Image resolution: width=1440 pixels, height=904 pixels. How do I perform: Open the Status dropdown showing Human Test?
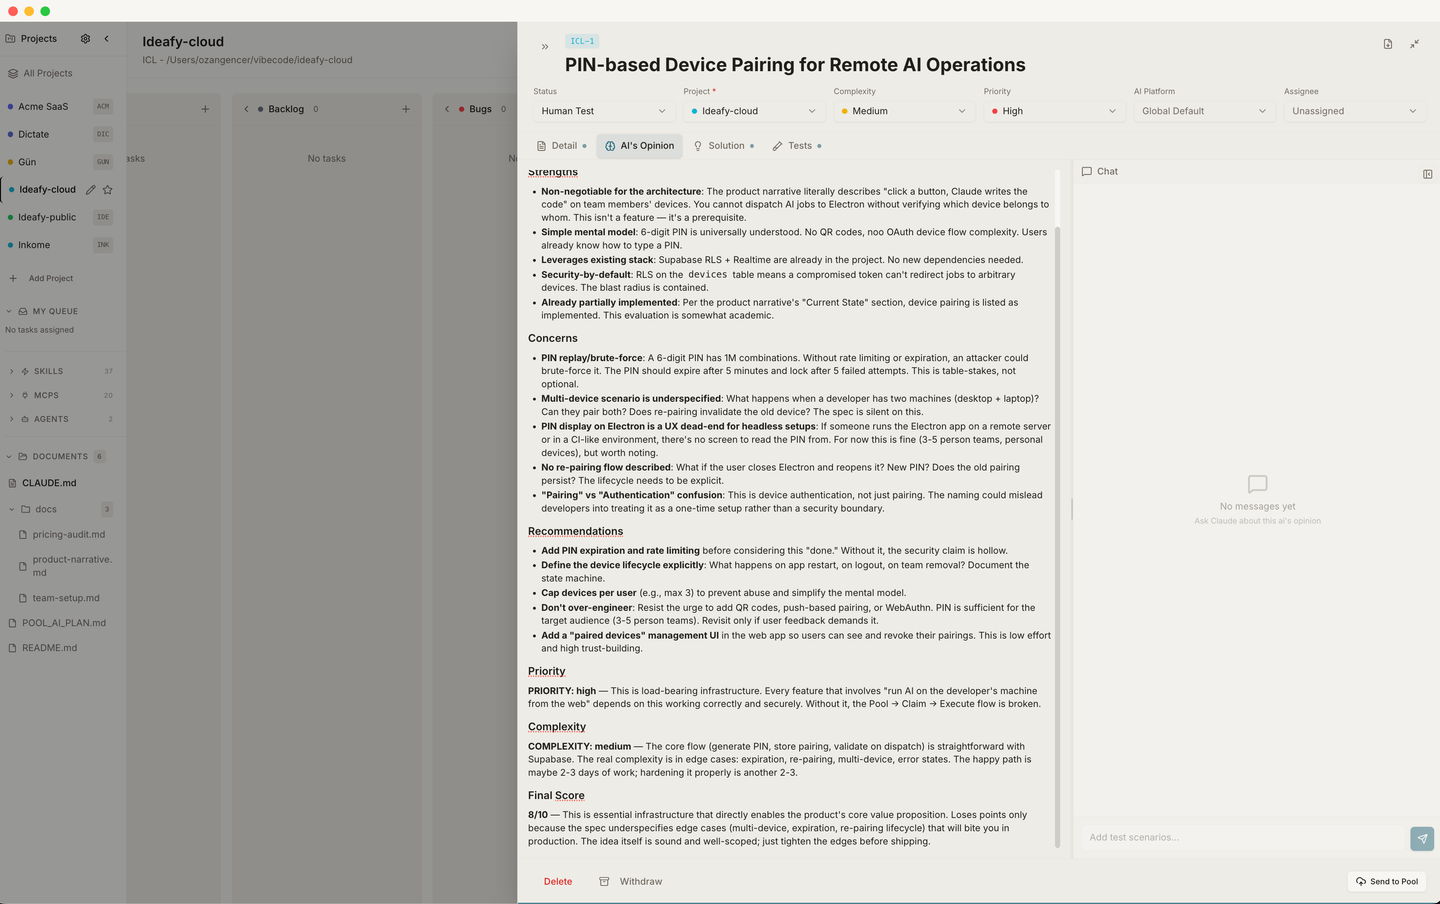[x=603, y=111]
